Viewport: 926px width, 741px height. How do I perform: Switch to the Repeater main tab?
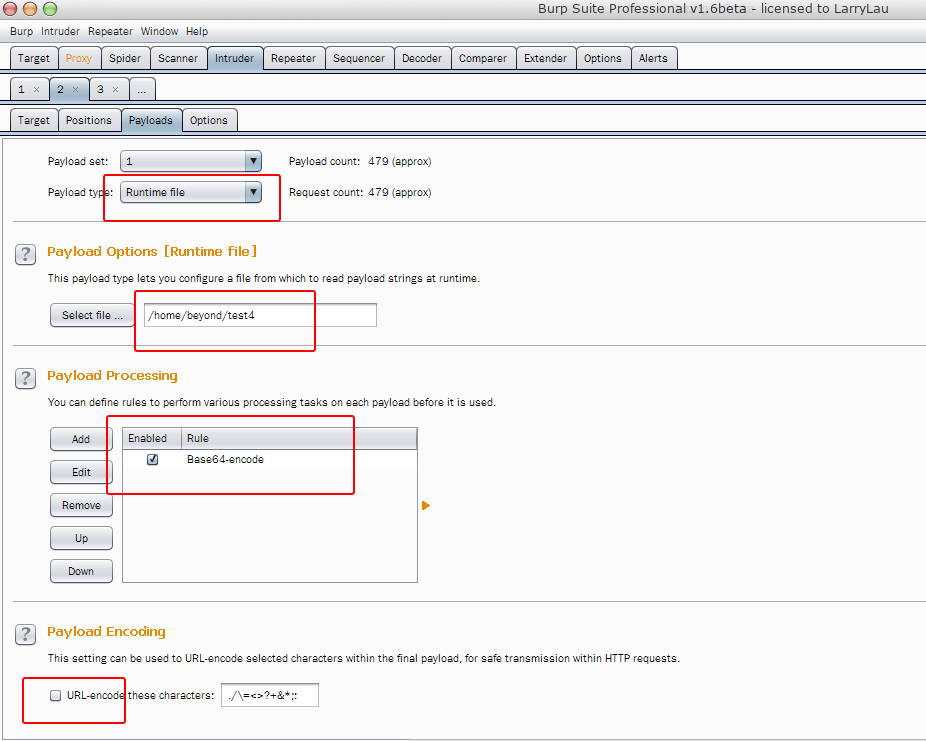(x=294, y=58)
